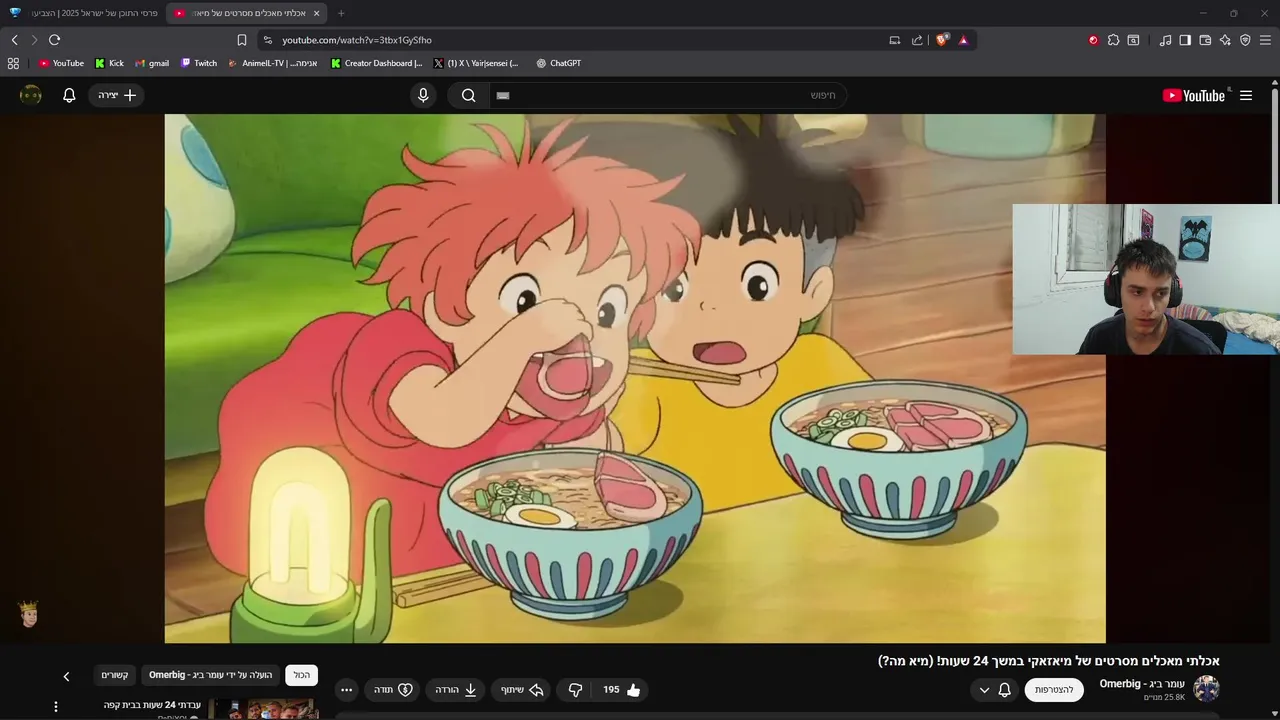This screenshot has height=720, width=1280.
Task: Open the YouTube bookmark
Action: (x=61, y=63)
